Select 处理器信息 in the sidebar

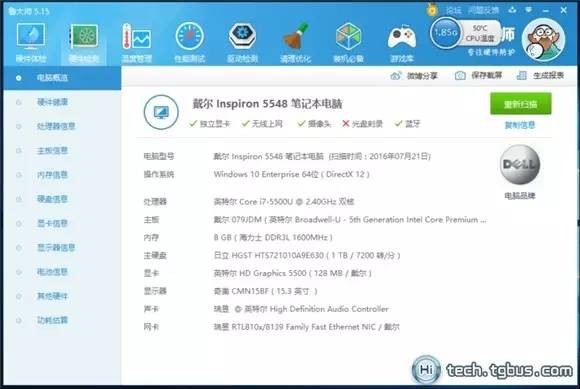click(x=56, y=126)
